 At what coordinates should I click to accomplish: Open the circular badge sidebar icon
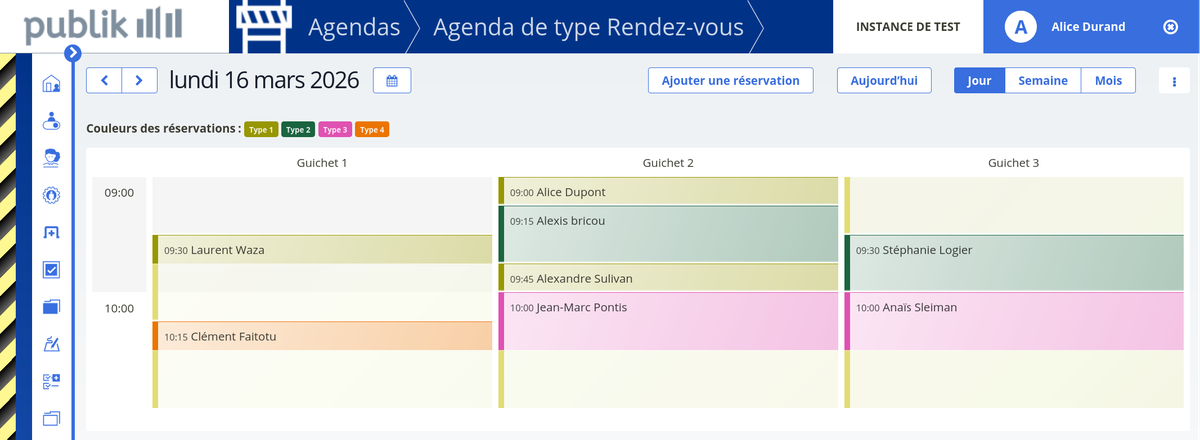pyautogui.click(x=52, y=195)
